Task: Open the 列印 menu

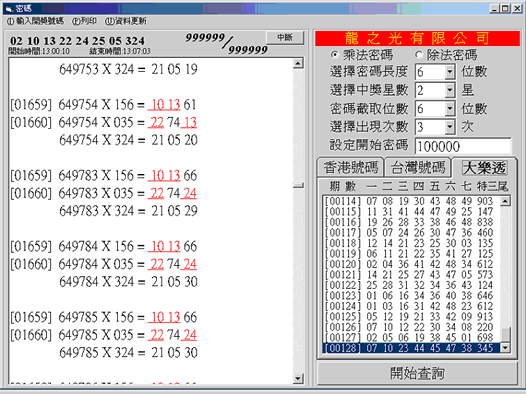Action: tap(84, 21)
